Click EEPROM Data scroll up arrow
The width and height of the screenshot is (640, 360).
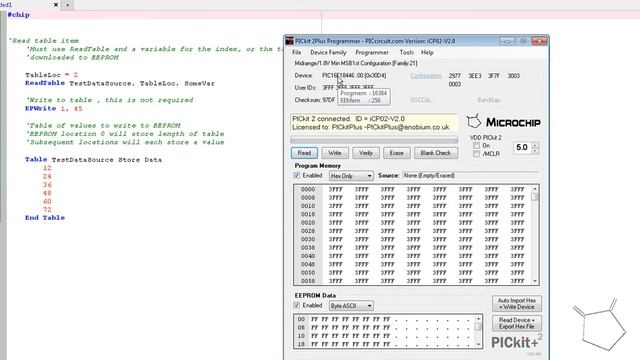(478, 319)
